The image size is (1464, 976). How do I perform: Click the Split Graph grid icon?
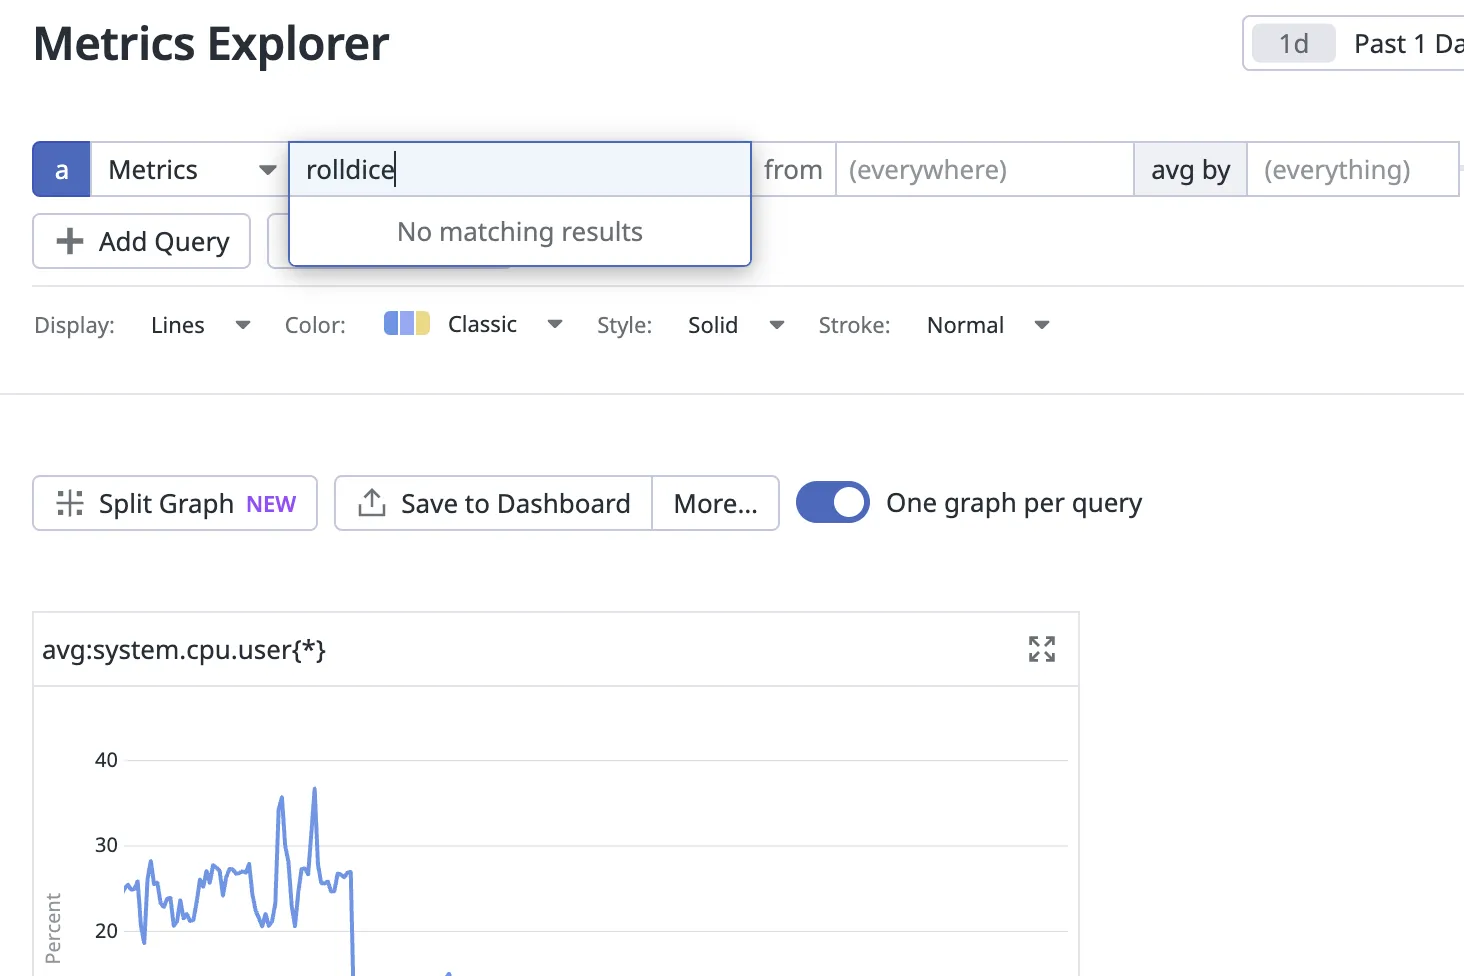70,503
